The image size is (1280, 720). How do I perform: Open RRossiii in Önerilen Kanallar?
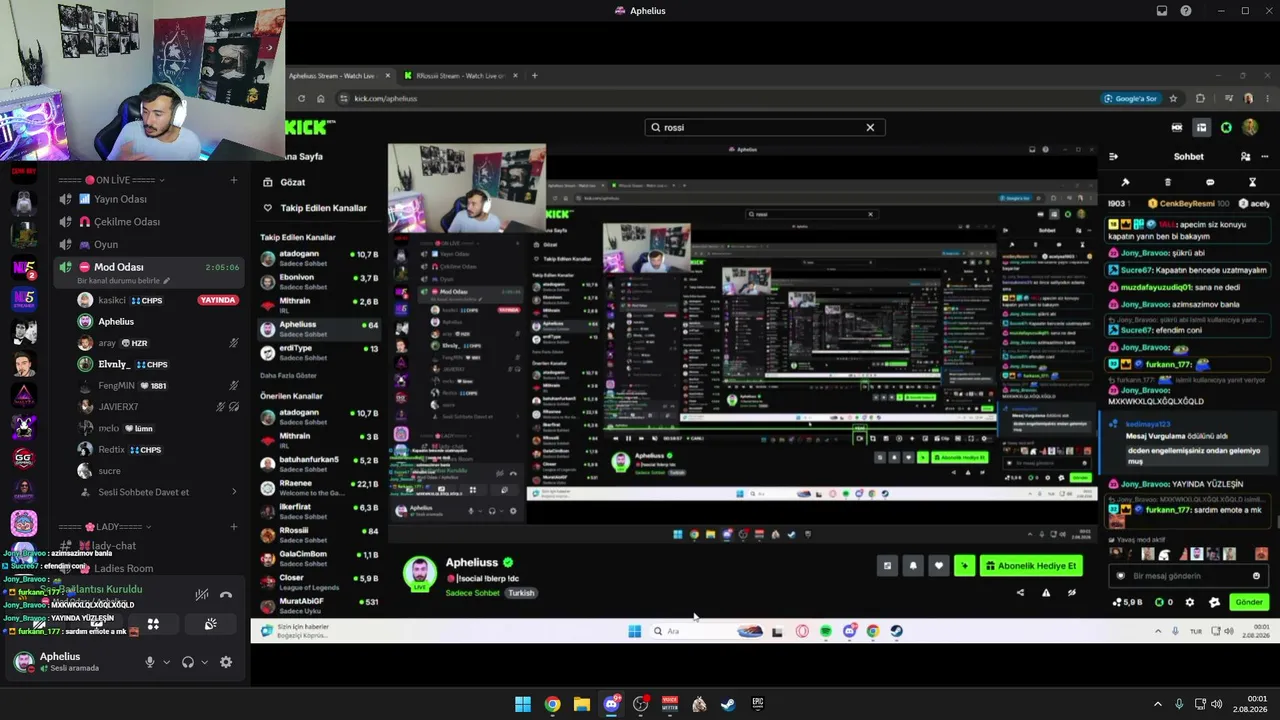(x=320, y=534)
